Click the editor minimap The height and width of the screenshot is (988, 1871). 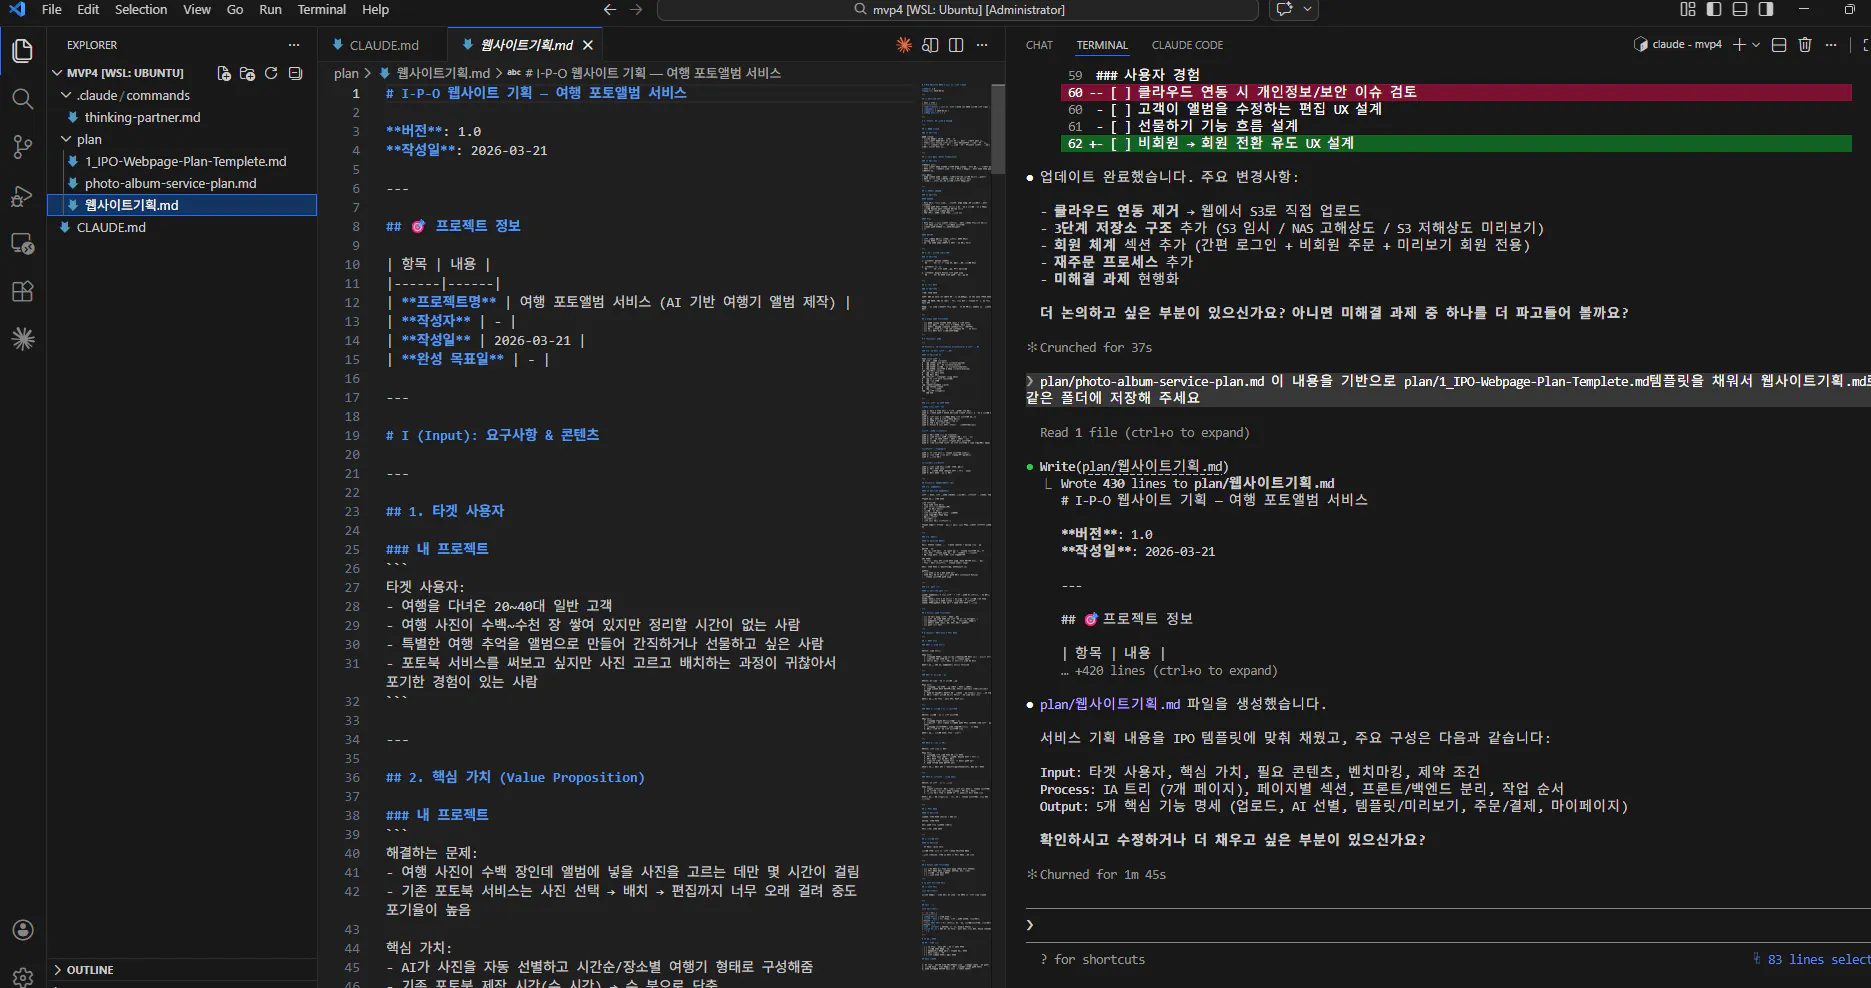click(x=954, y=528)
